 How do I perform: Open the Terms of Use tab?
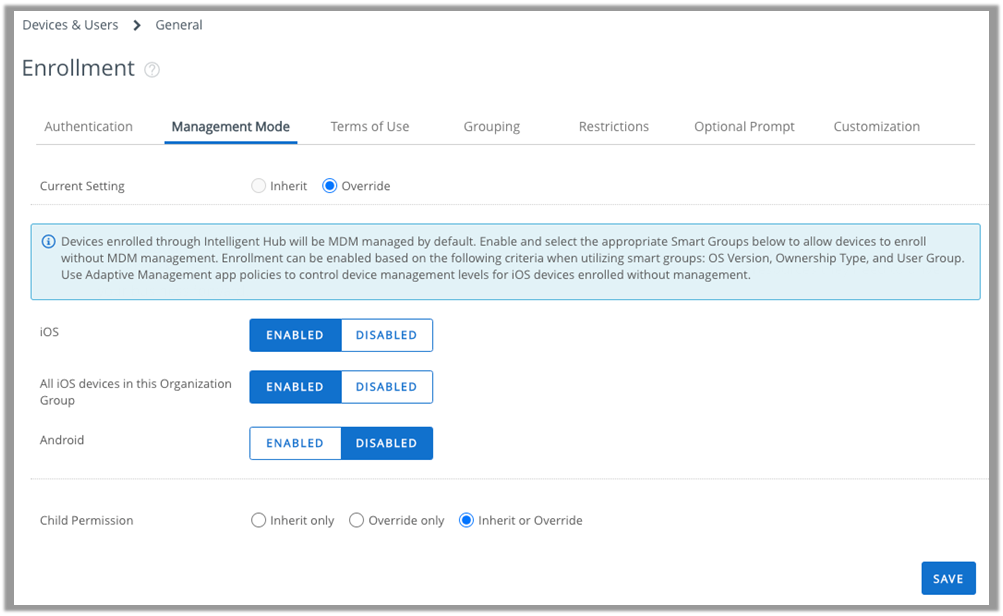[370, 127]
